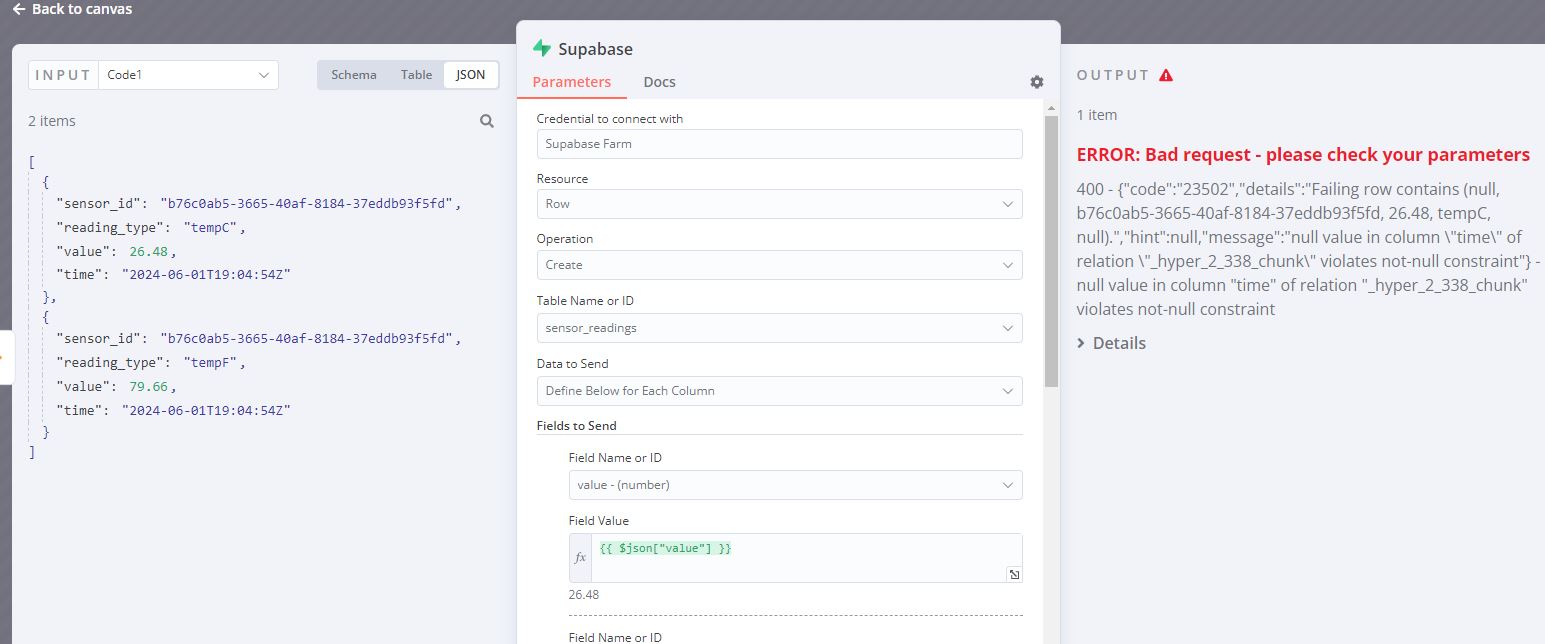Image resolution: width=1545 pixels, height=644 pixels.
Task: Open the search magnifier in the input panel
Action: pyautogui.click(x=486, y=120)
